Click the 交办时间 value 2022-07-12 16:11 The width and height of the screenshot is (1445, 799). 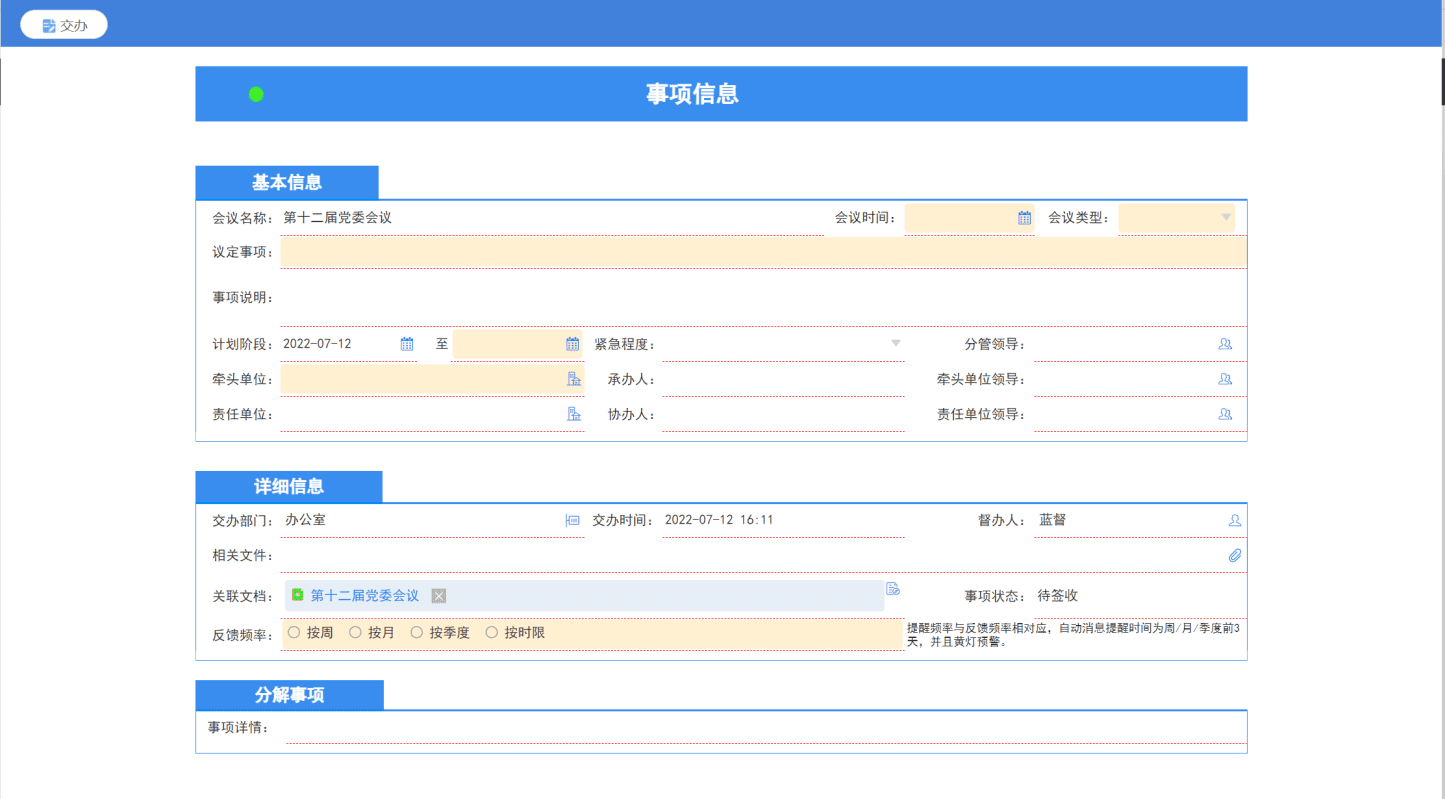pyautogui.click(x=719, y=520)
